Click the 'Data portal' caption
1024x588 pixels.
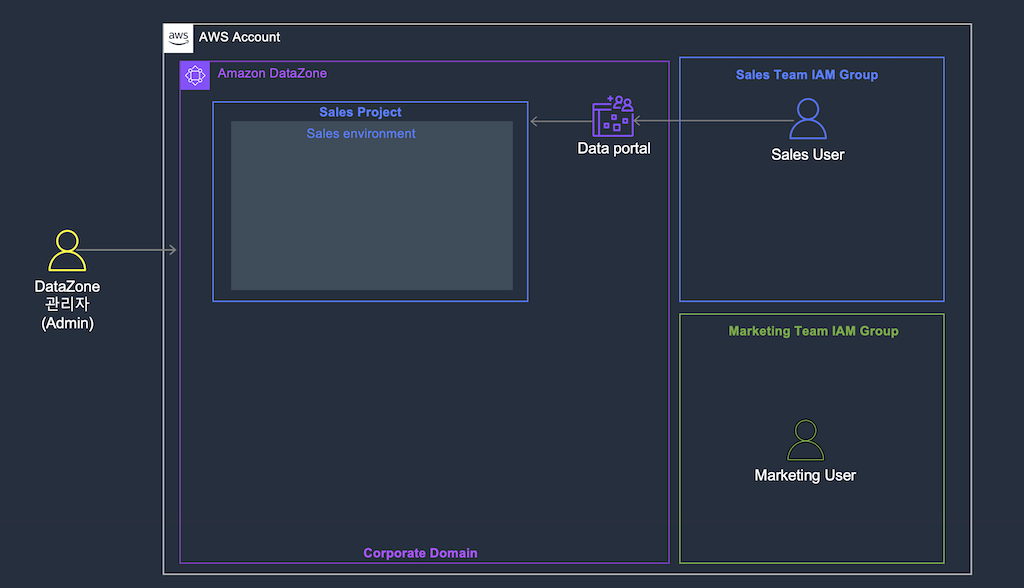(x=614, y=148)
